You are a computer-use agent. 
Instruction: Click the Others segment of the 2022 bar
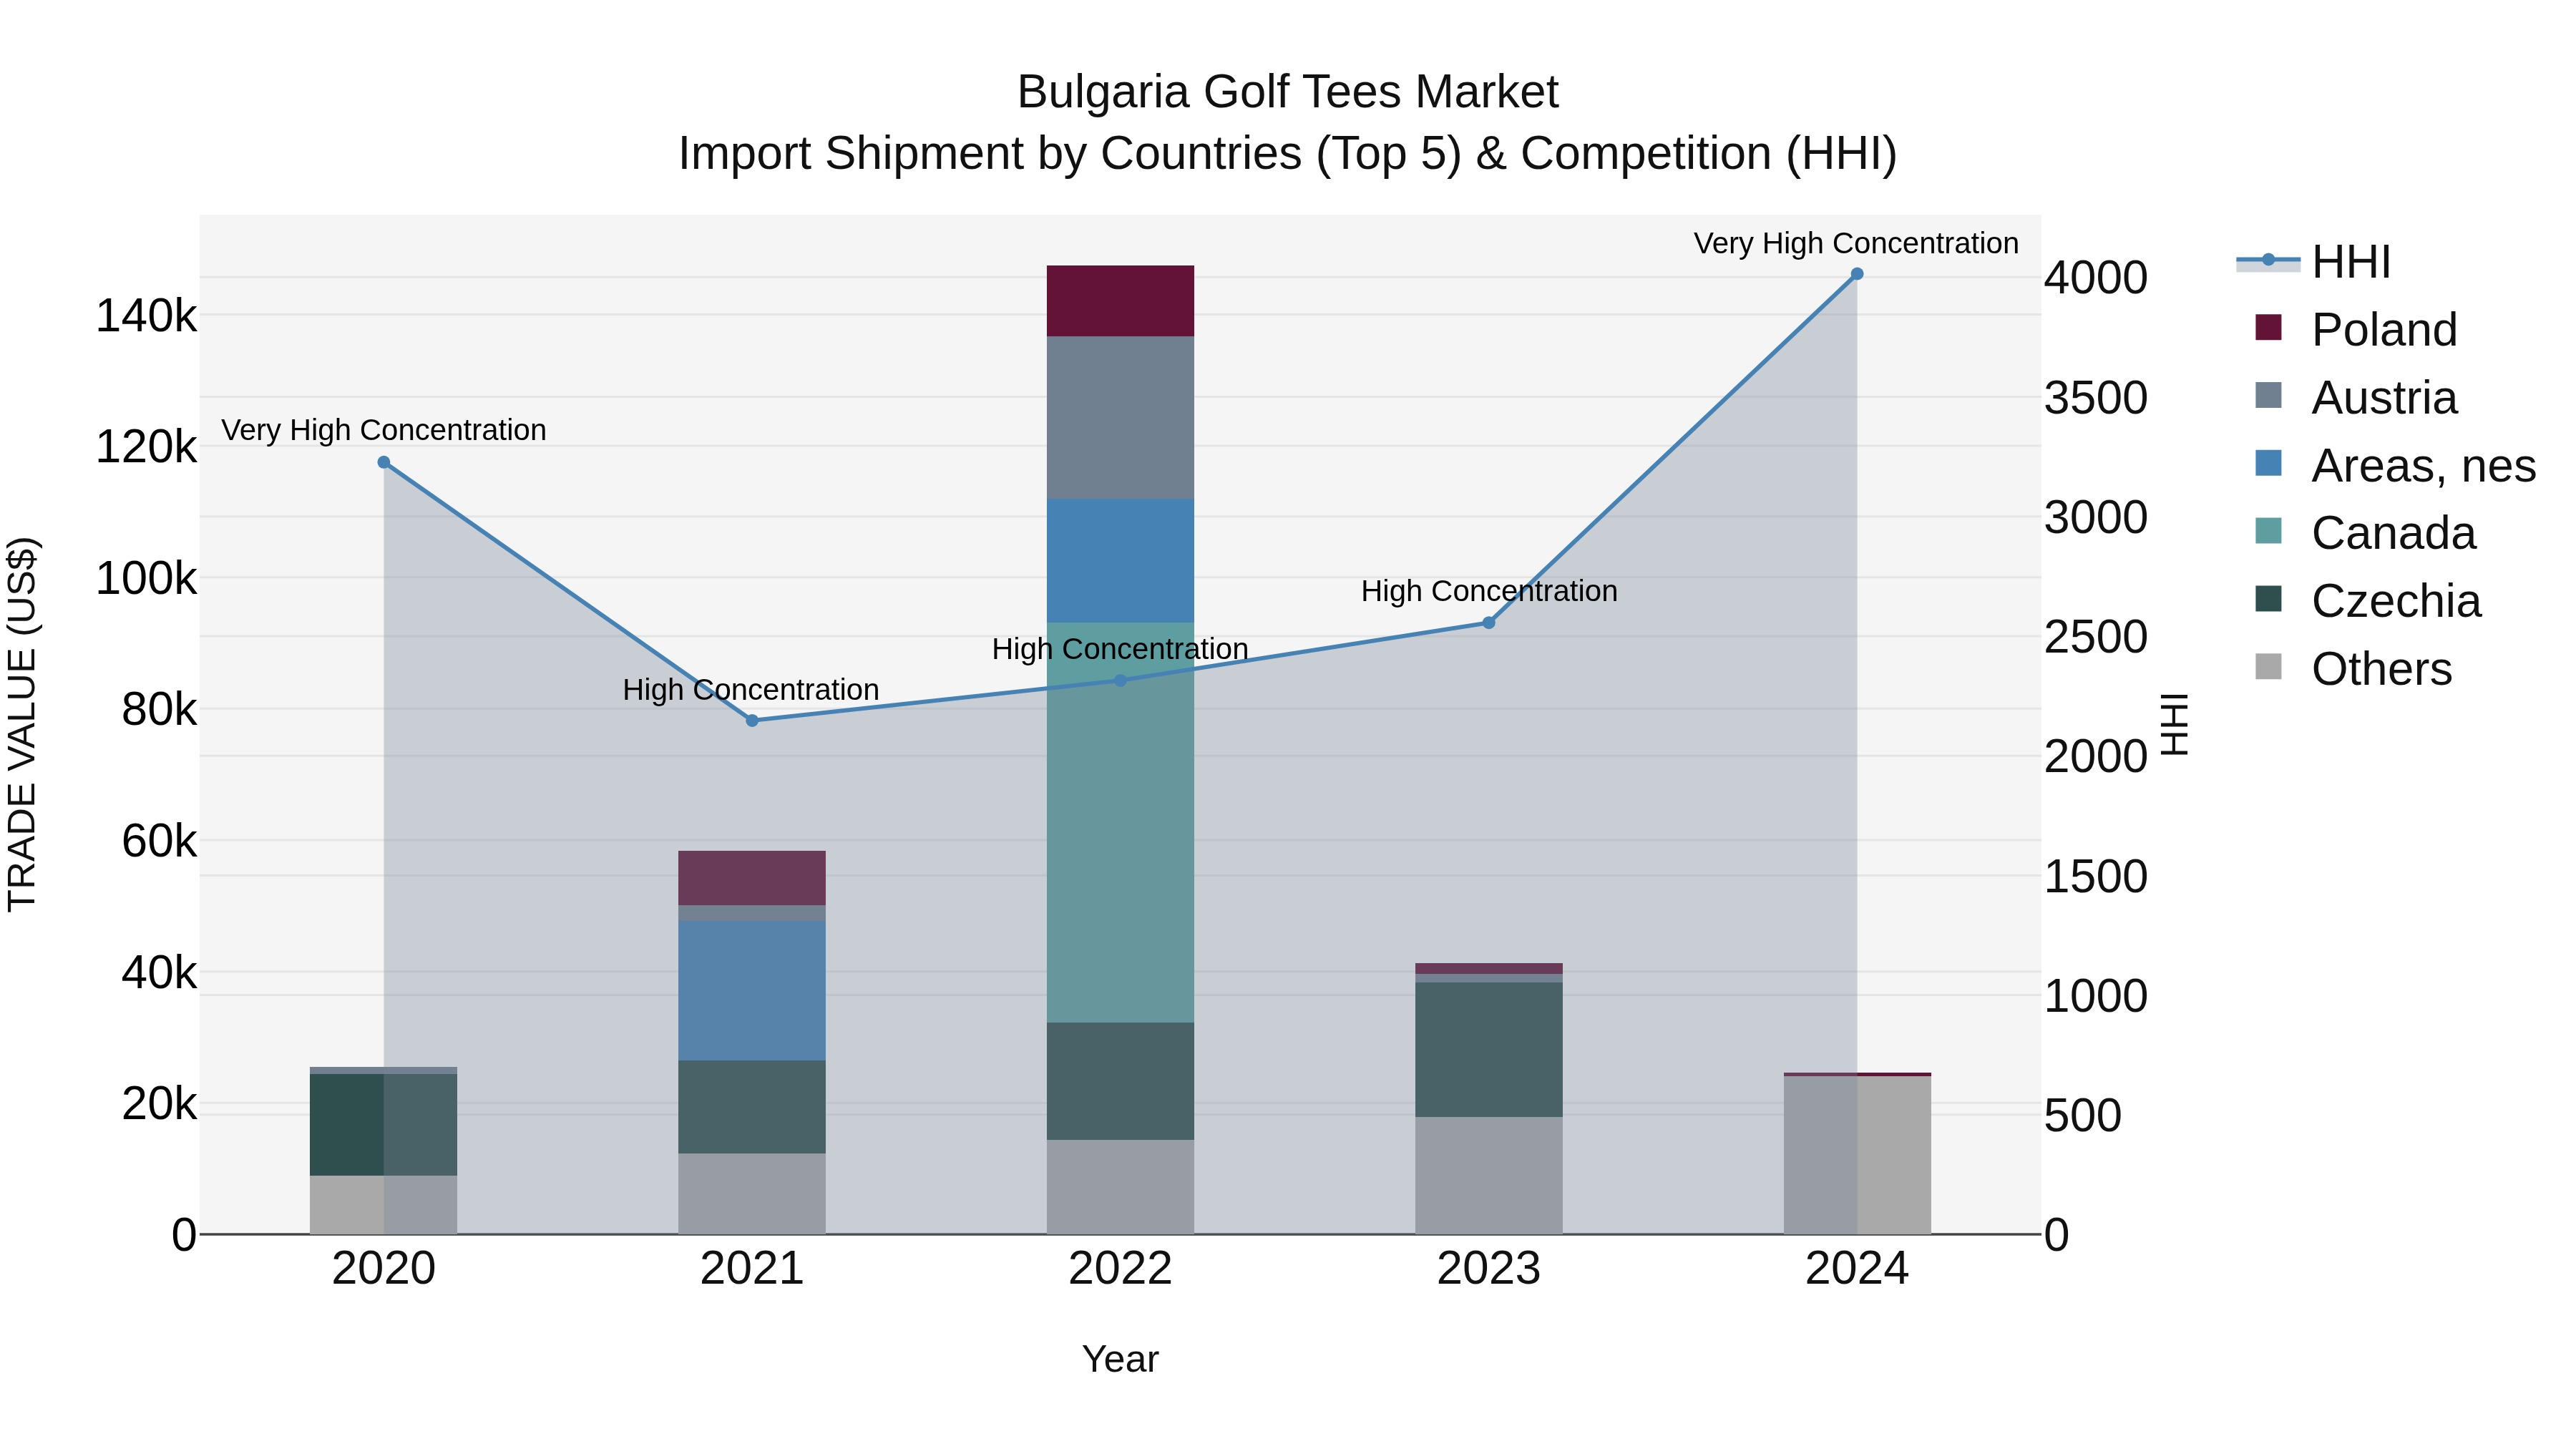coord(1120,1187)
